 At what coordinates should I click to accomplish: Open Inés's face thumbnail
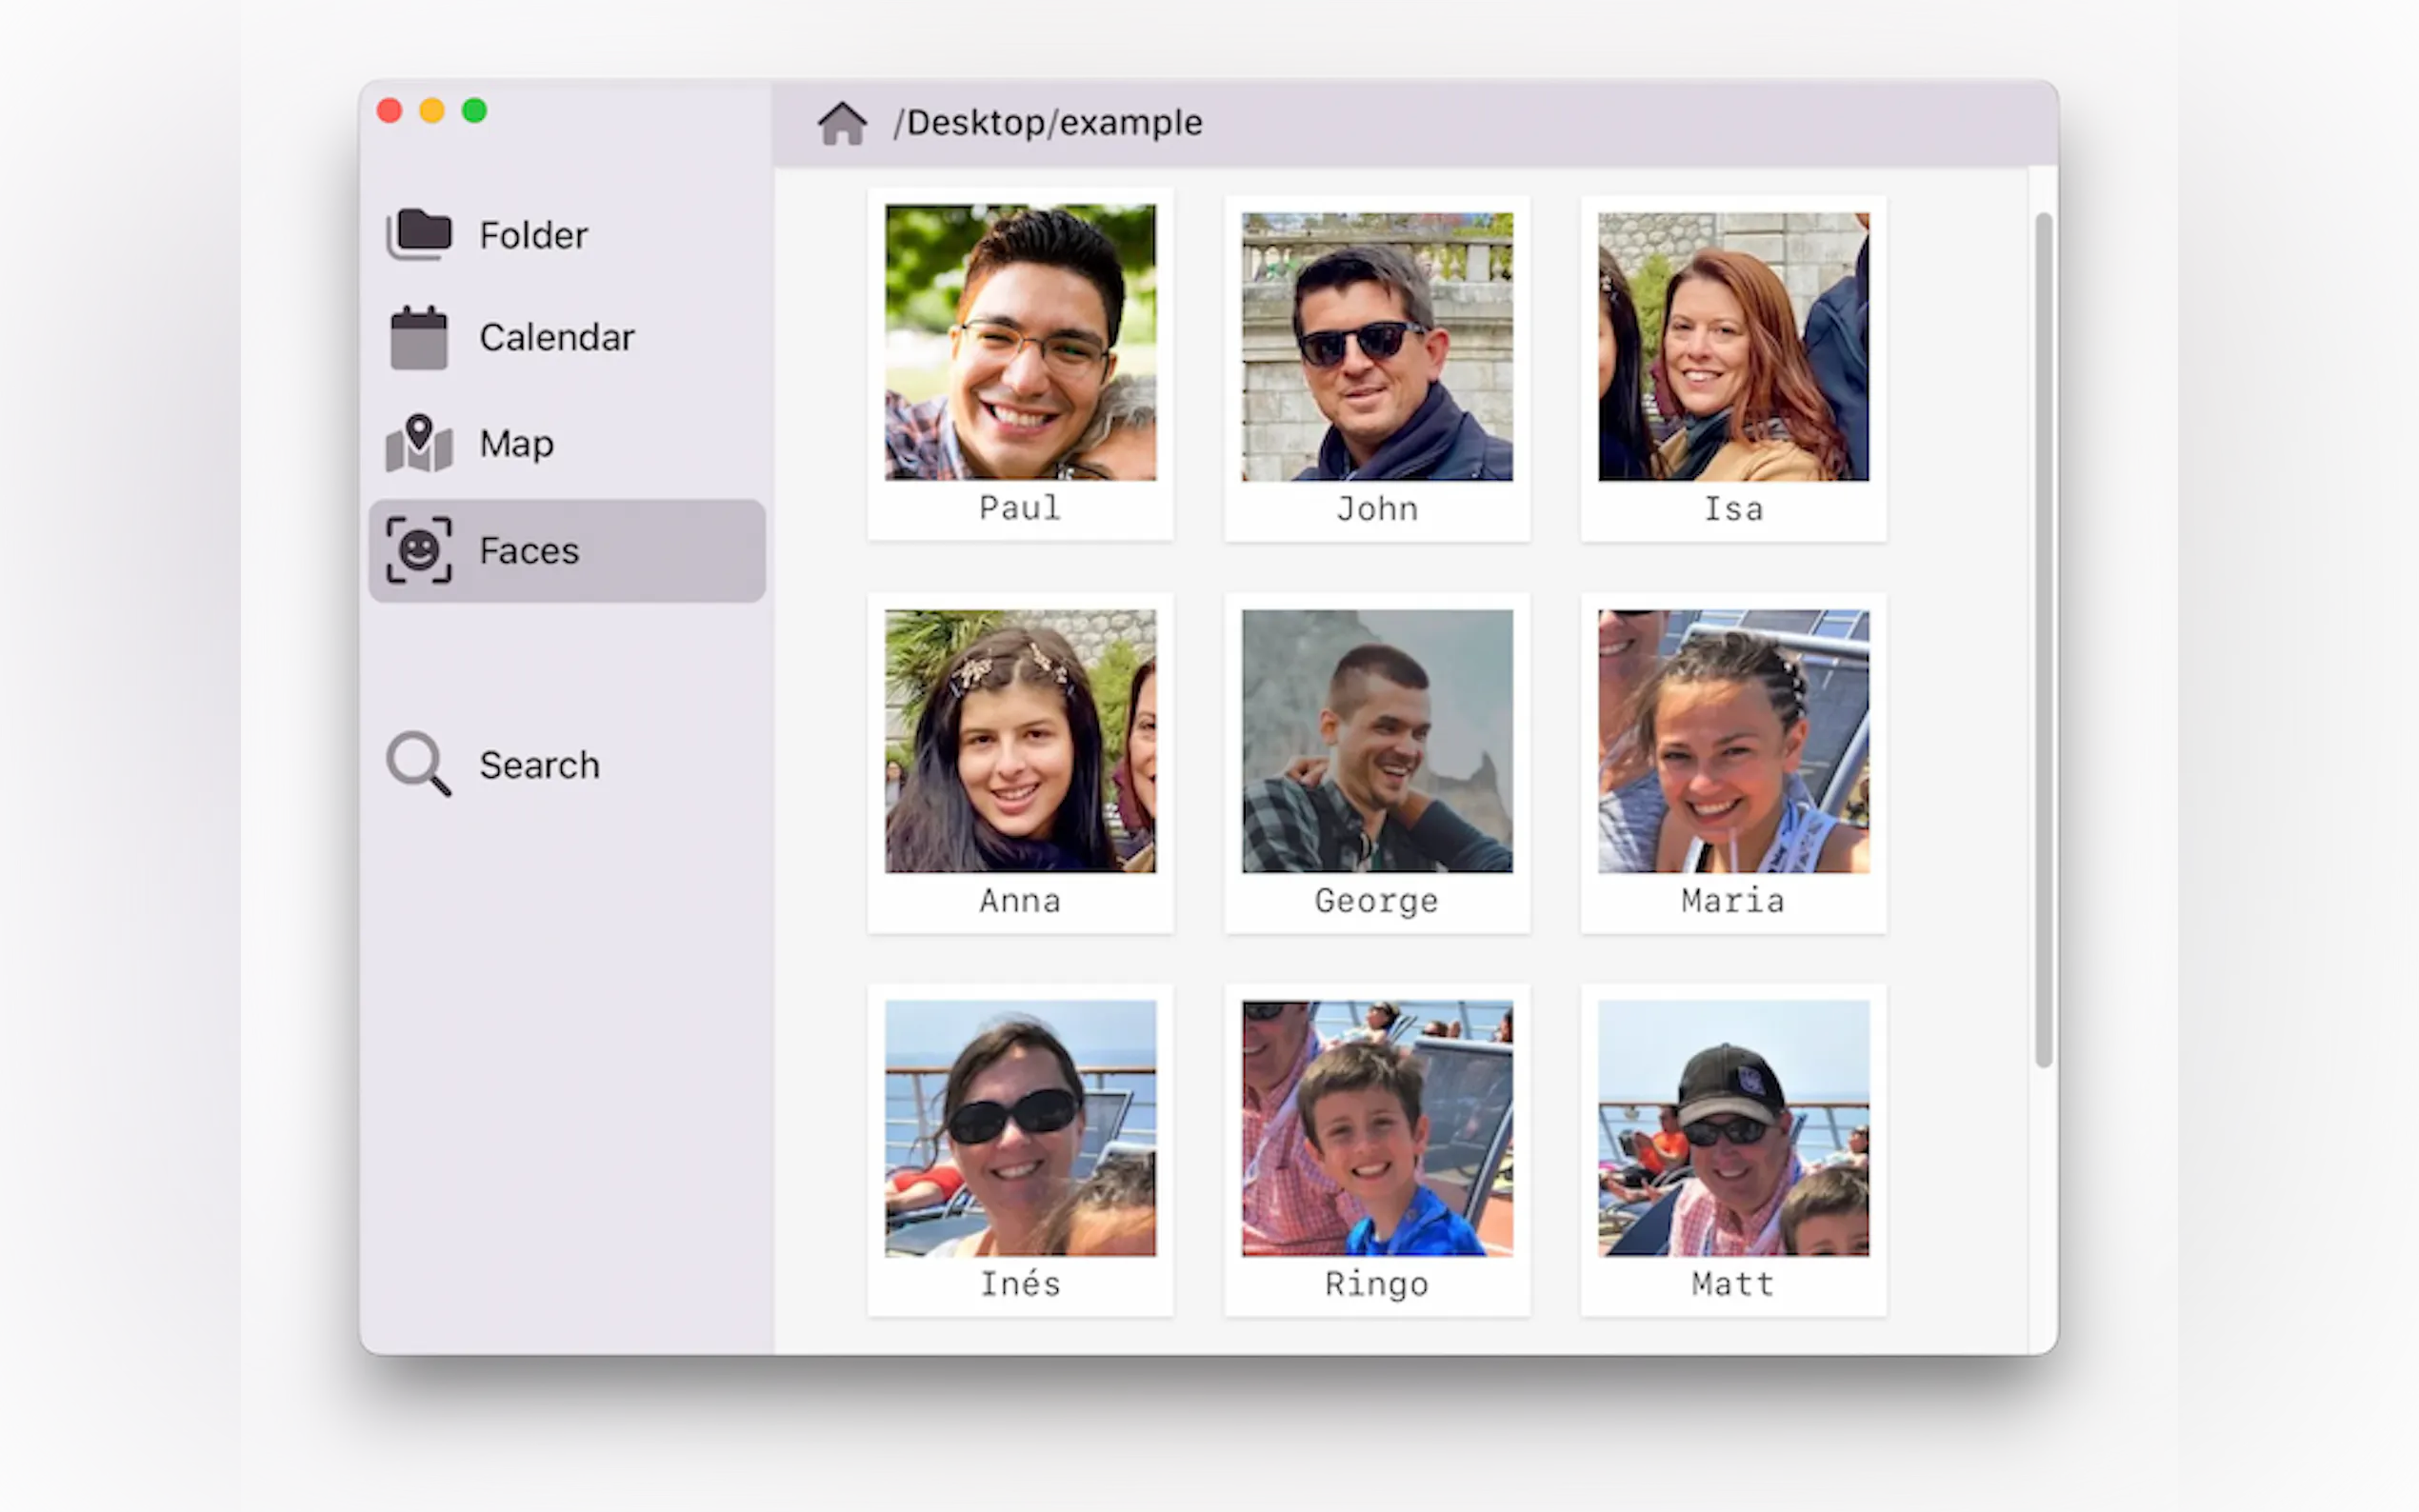(1020, 1128)
